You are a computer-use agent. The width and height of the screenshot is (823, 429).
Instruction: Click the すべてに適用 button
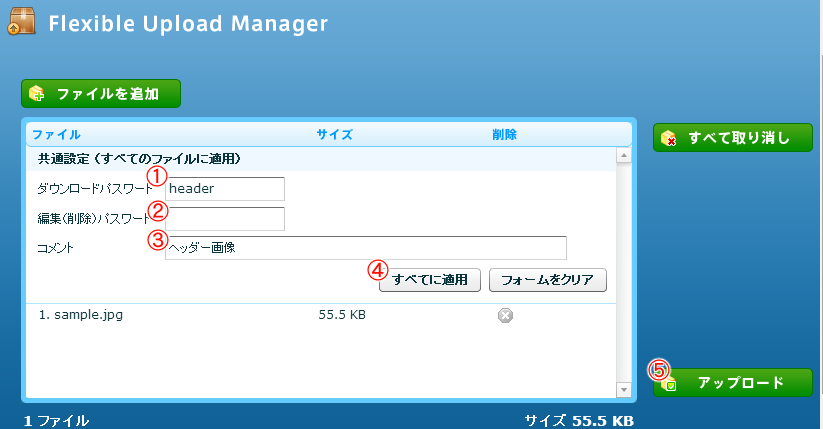430,280
